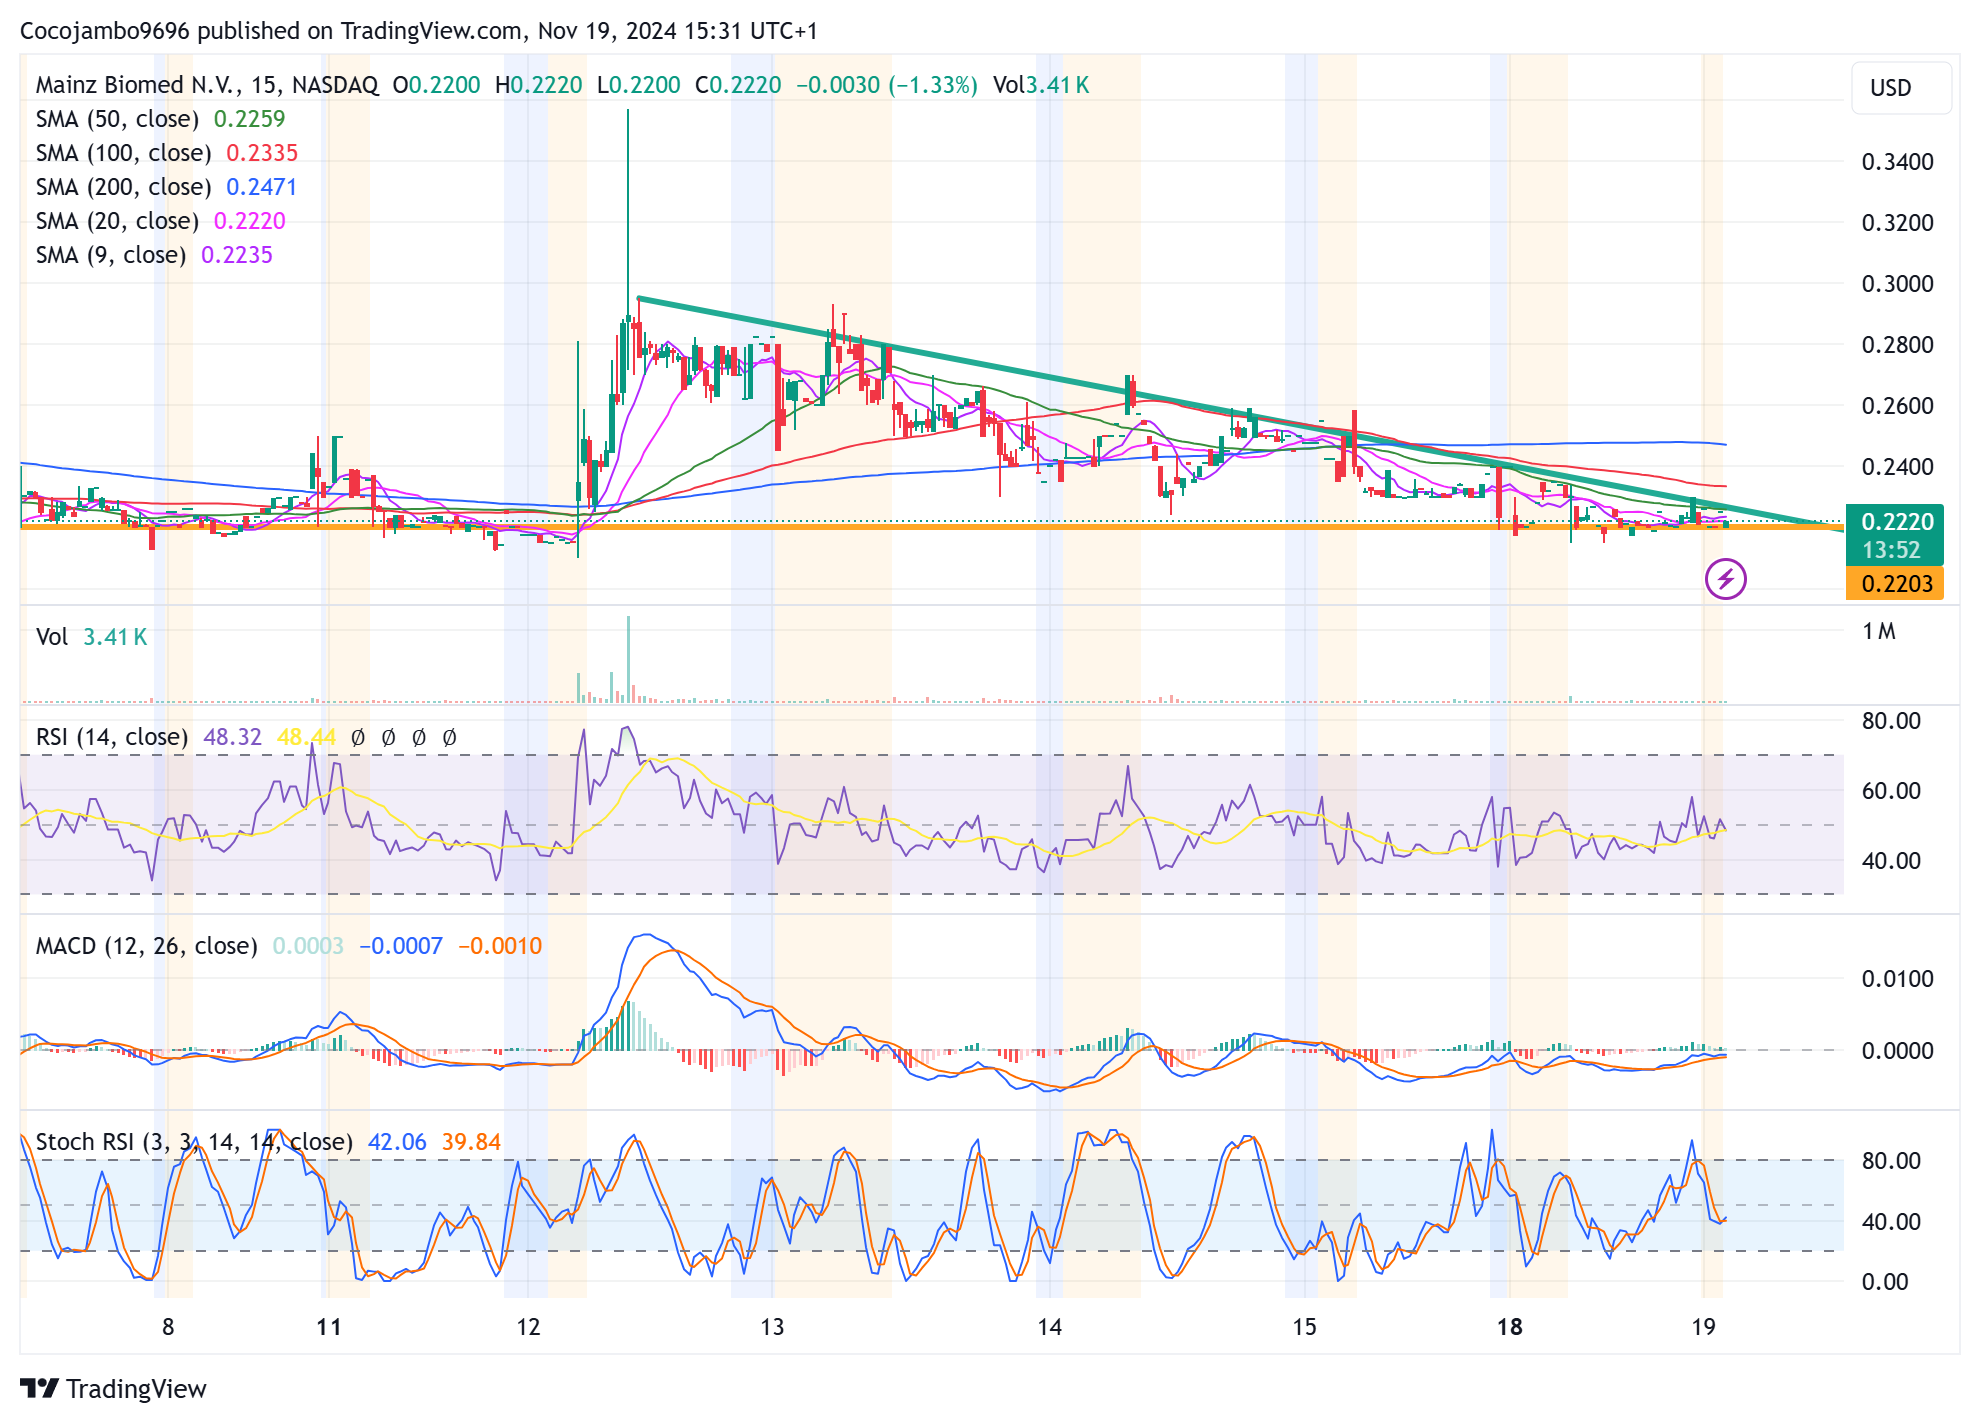1980x1424 pixels.
Task: Click the Stoch RSI value 42.06
Action: pyautogui.click(x=397, y=1142)
